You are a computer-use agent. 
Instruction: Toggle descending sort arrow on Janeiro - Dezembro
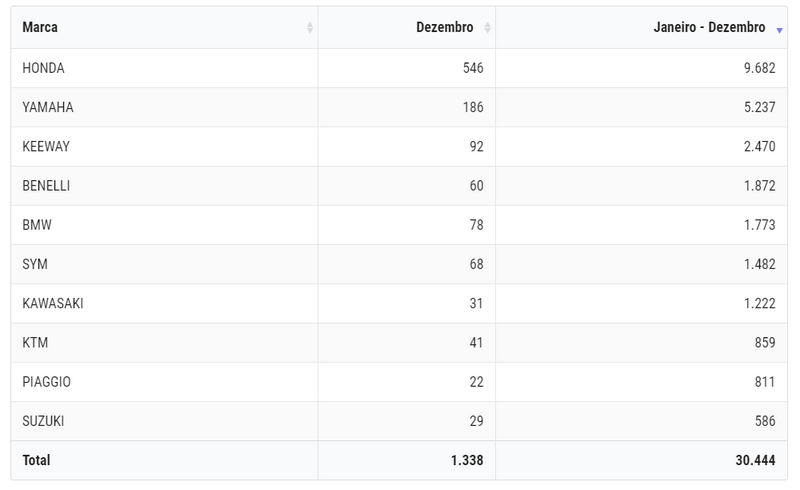pos(779,31)
